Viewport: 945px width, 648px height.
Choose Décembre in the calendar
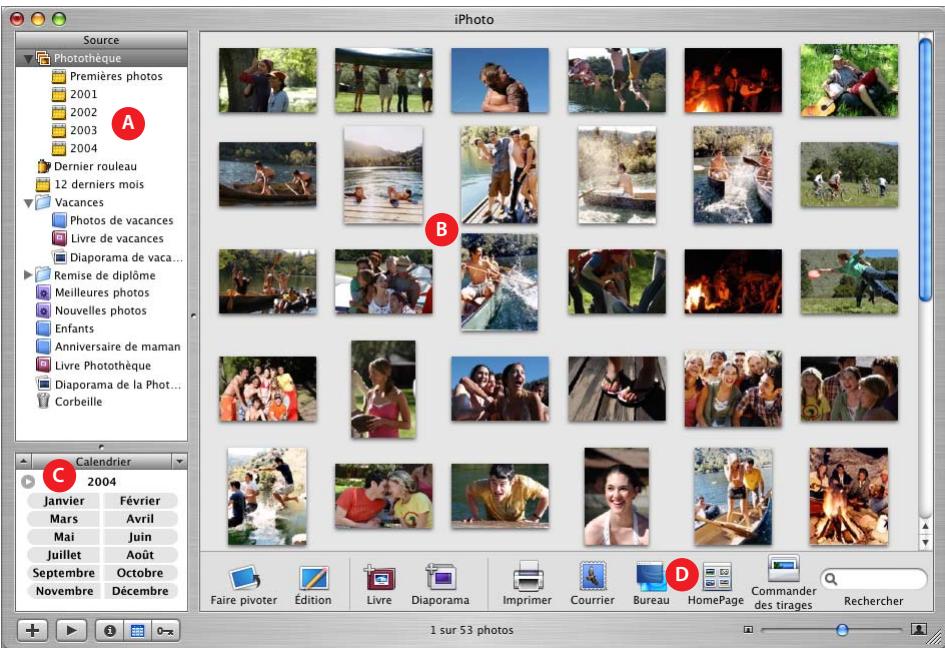pyautogui.click(x=140, y=591)
